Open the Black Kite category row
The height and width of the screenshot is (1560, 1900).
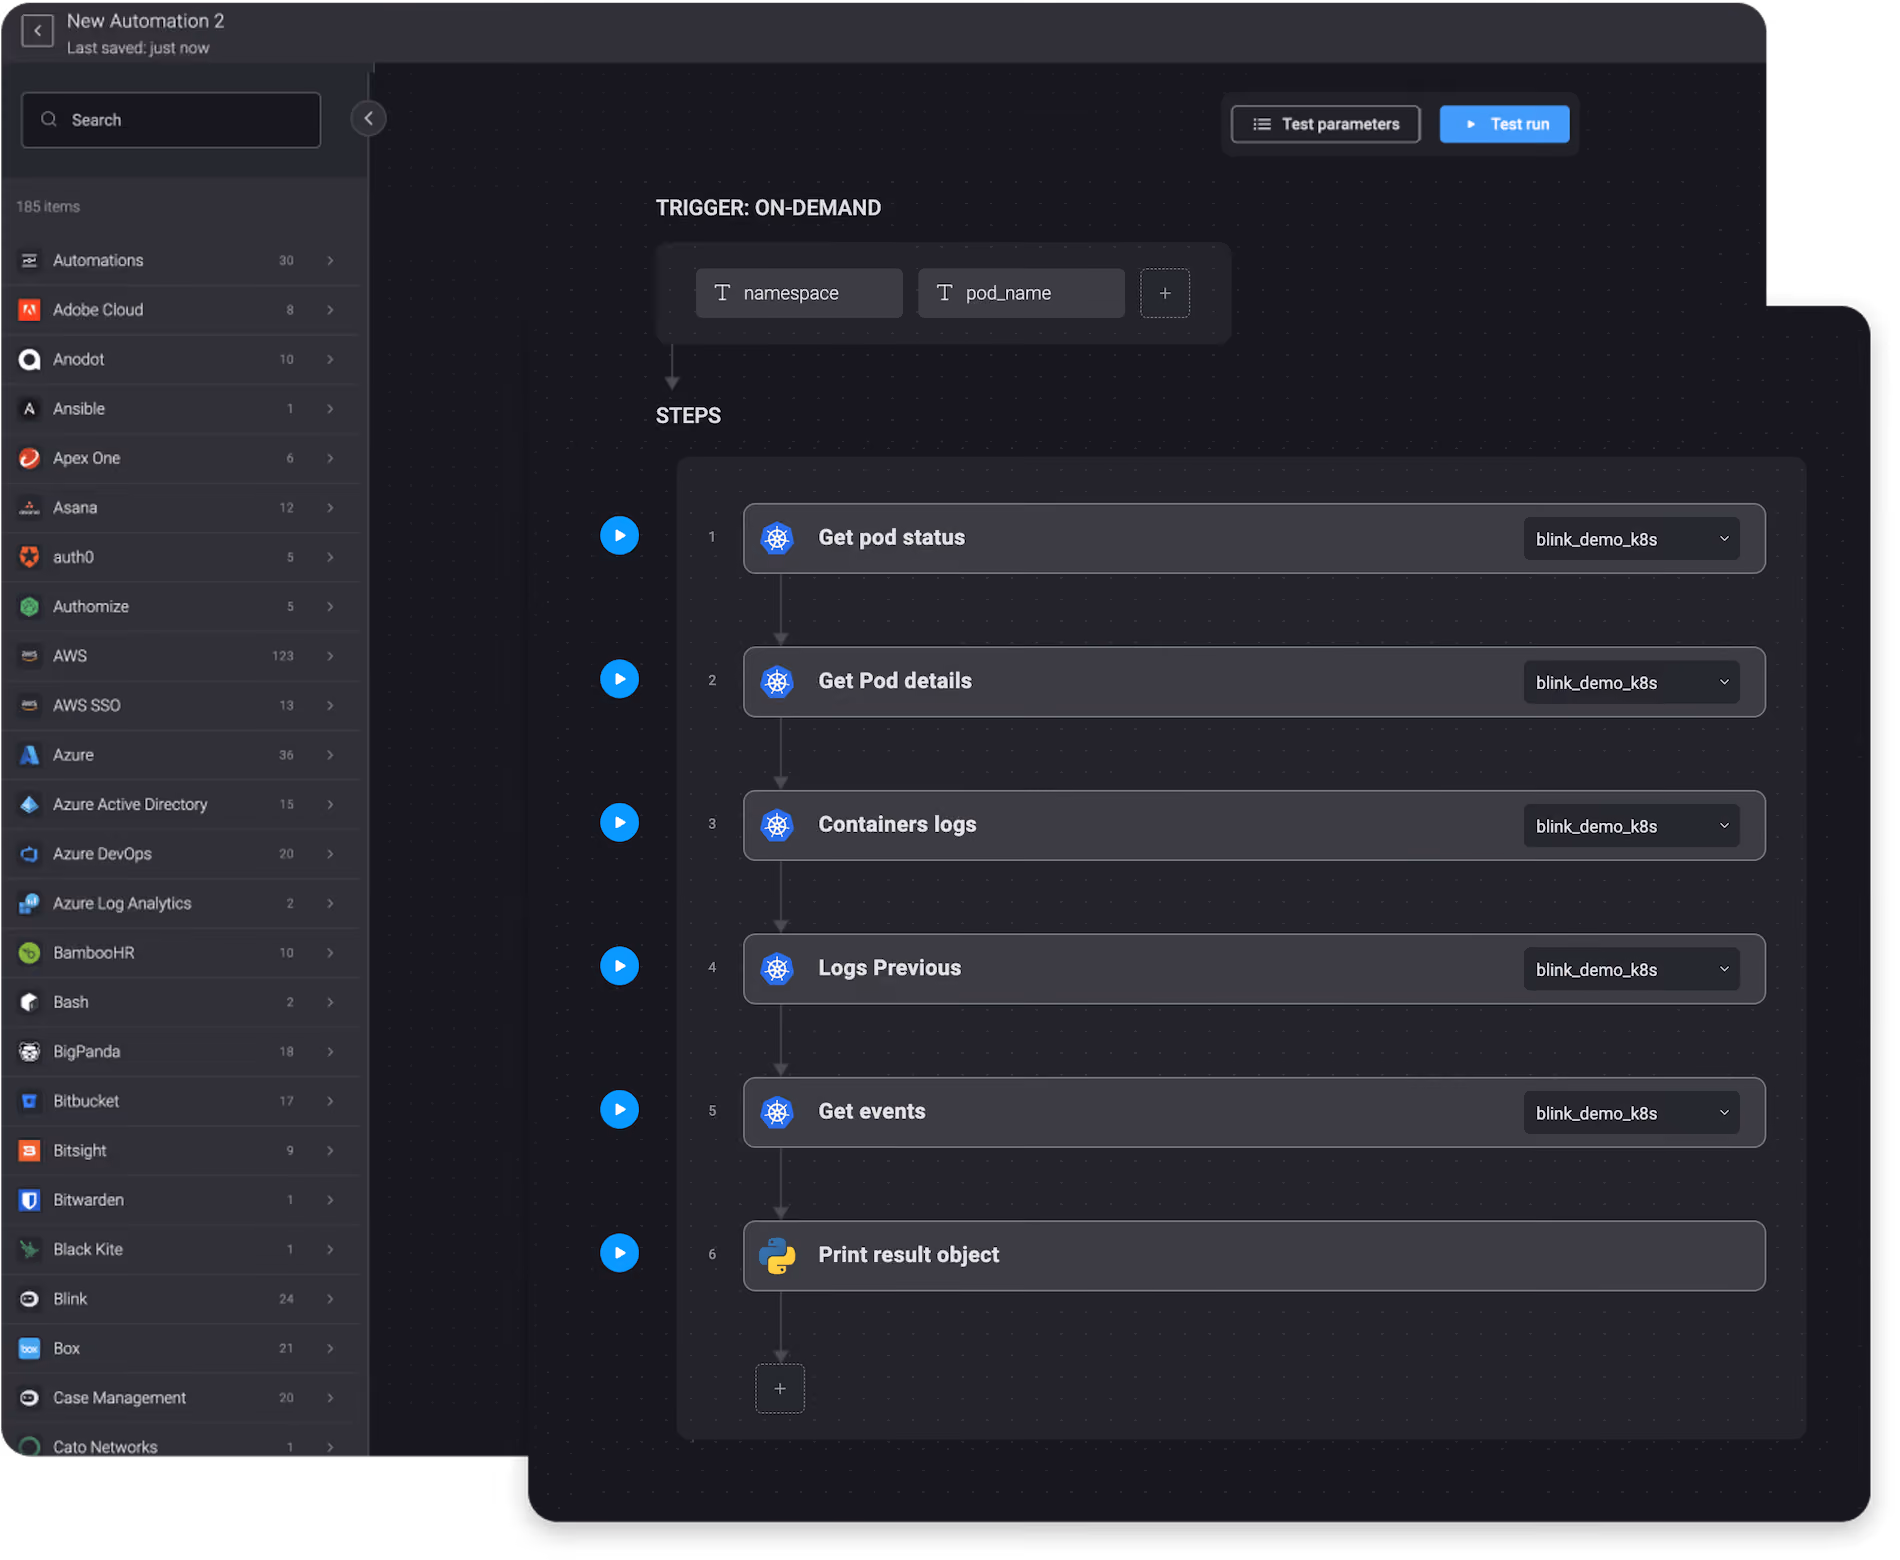point(181,1250)
